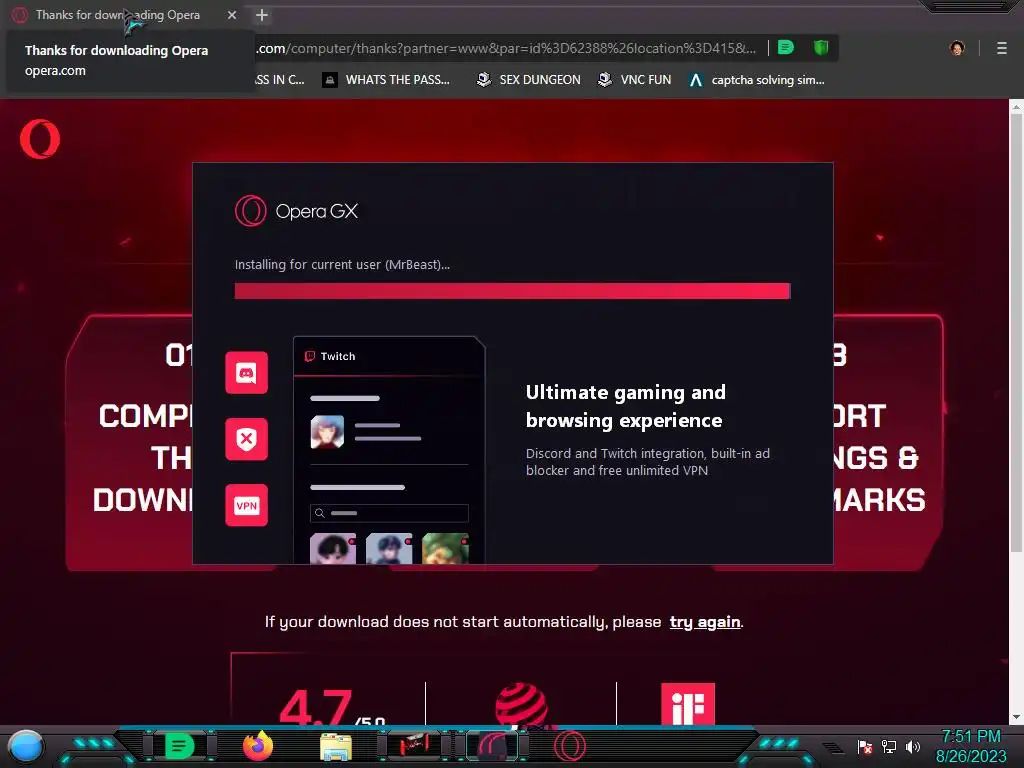Click the Action Center flag tray icon

pyautogui.click(x=865, y=746)
